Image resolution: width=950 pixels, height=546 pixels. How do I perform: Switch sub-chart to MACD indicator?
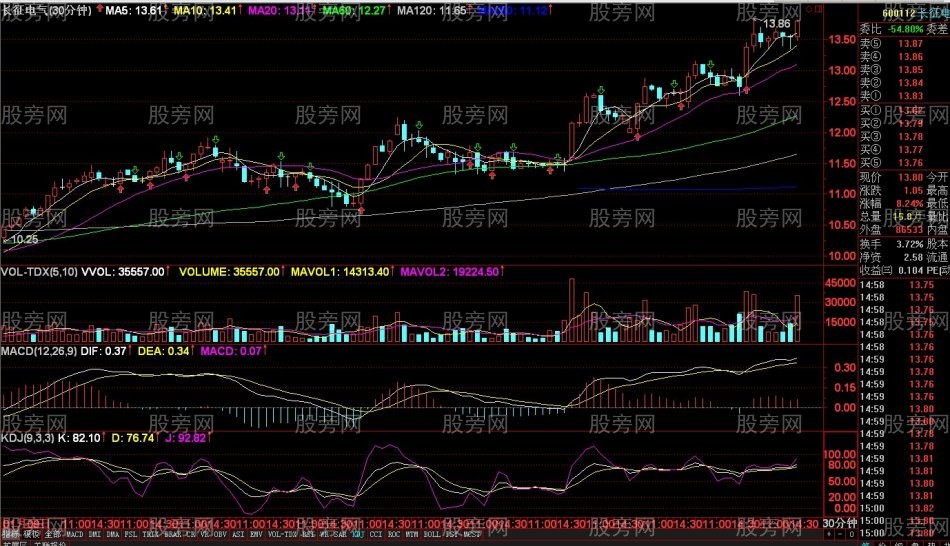coord(75,534)
